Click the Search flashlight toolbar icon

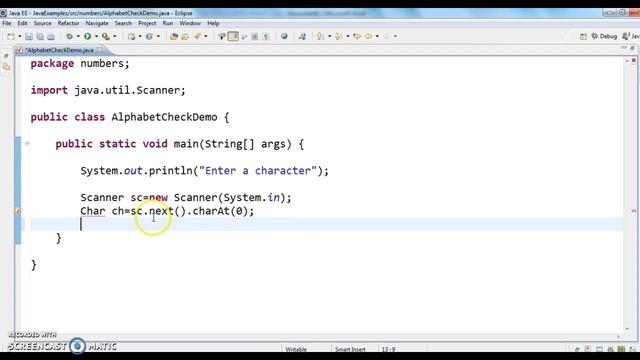point(198,37)
